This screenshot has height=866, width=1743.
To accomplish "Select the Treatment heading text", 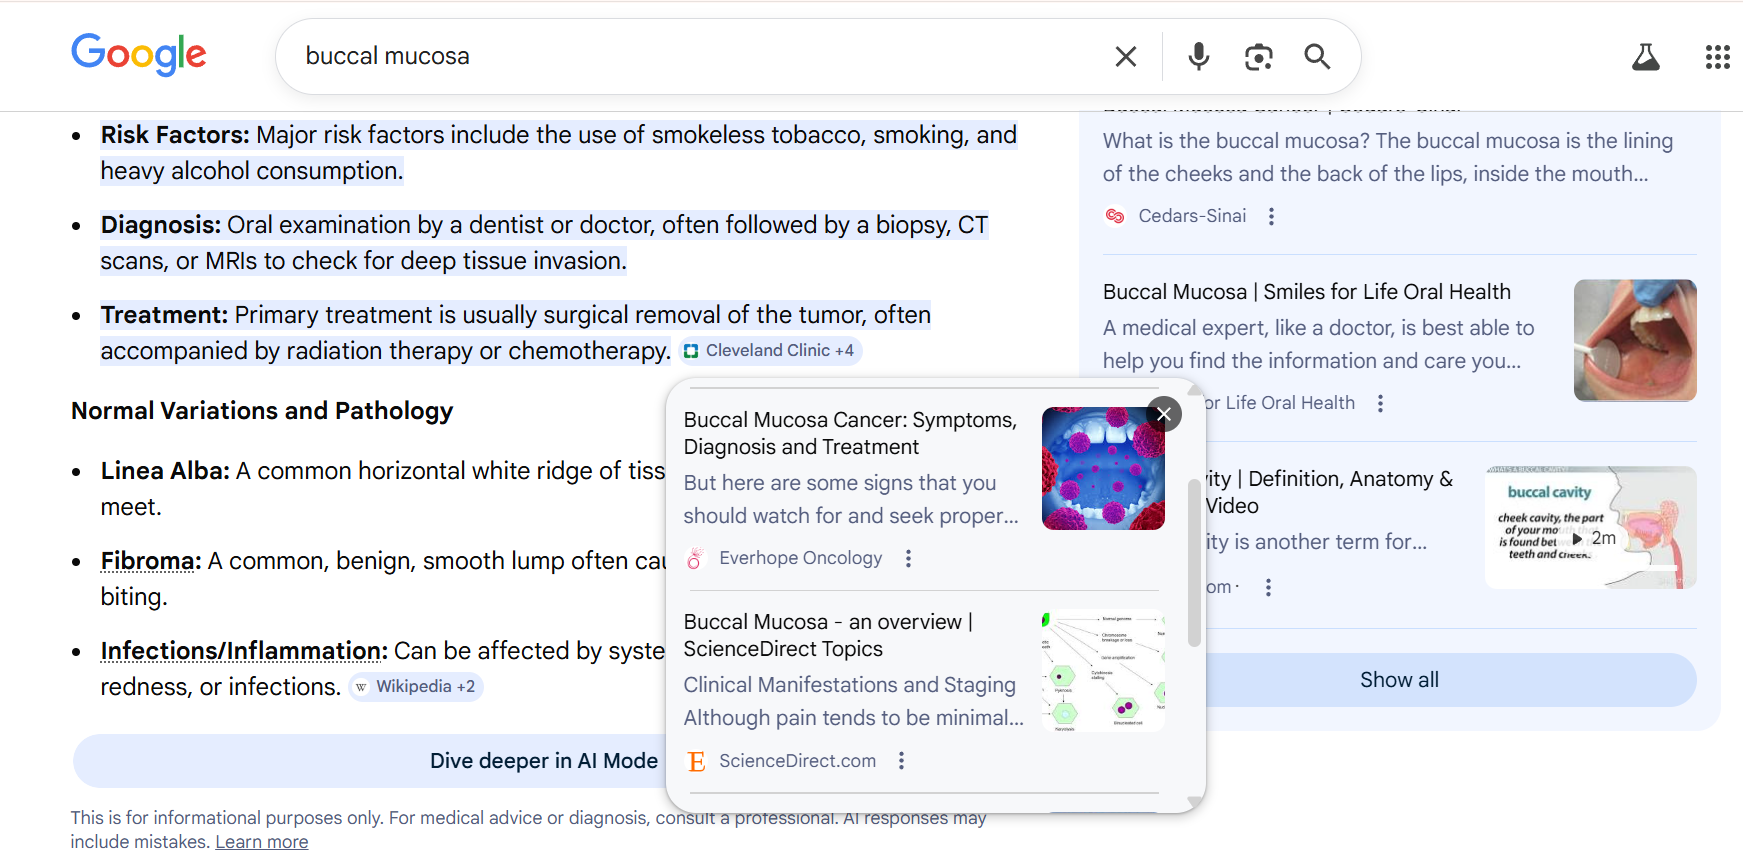I will [x=165, y=315].
